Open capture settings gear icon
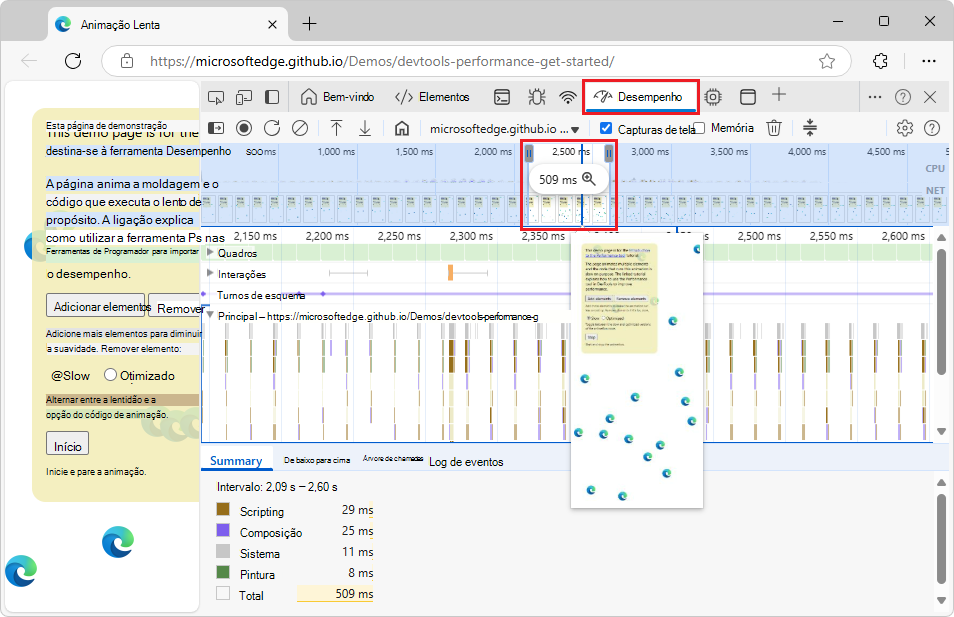 click(x=905, y=128)
